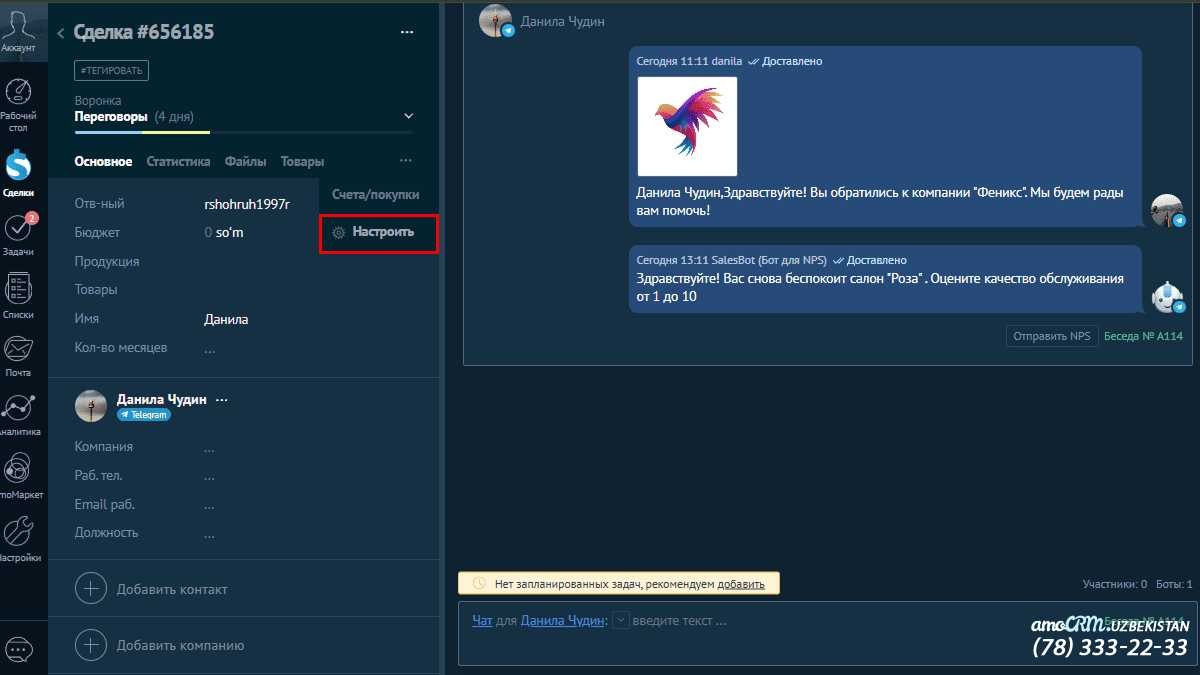The height and width of the screenshot is (675, 1200).
Task: Switch to the Основное tab
Action: click(103, 161)
